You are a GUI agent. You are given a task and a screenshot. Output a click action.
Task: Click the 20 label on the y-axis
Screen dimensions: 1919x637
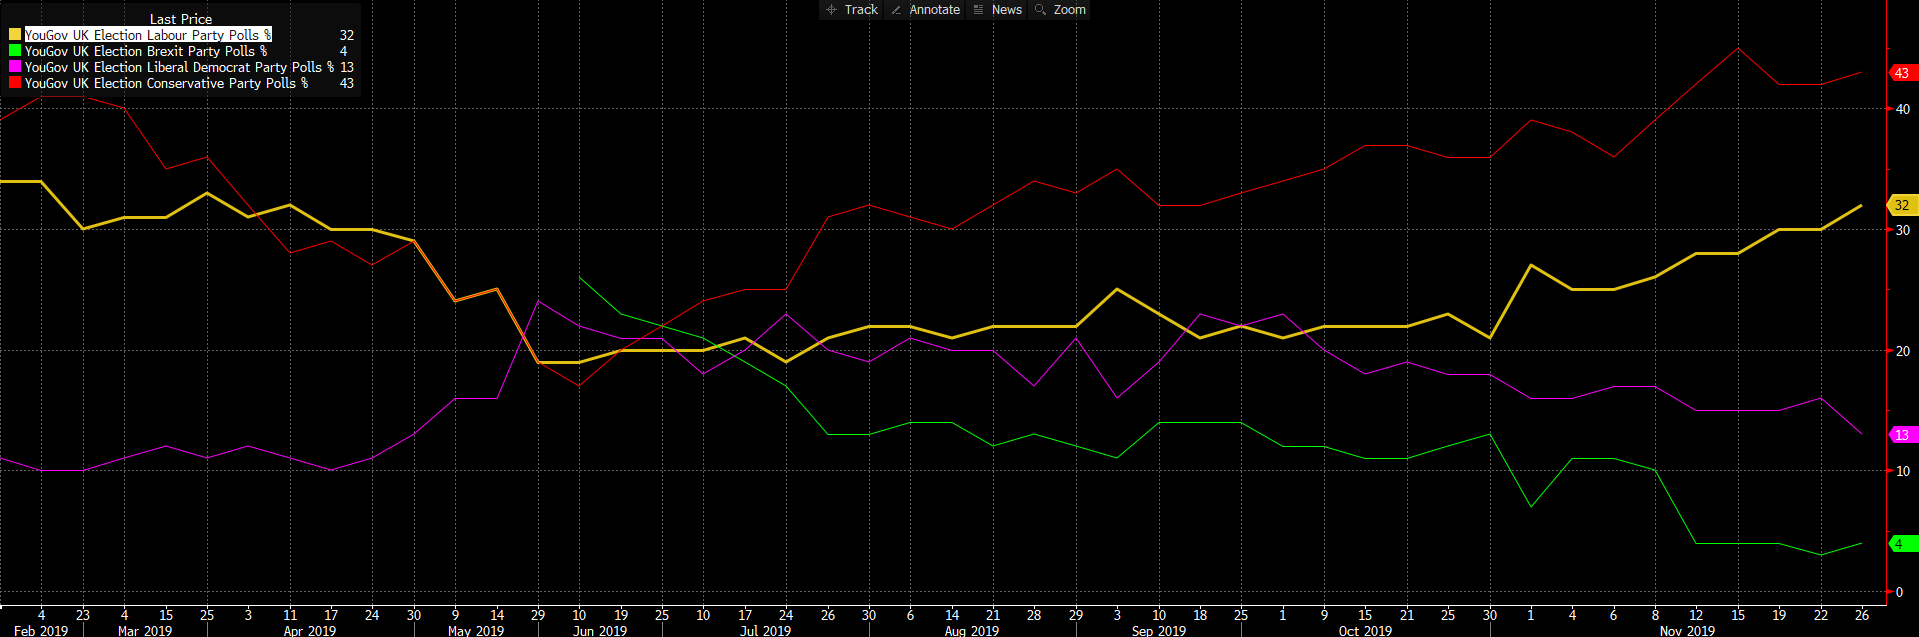pos(1903,351)
